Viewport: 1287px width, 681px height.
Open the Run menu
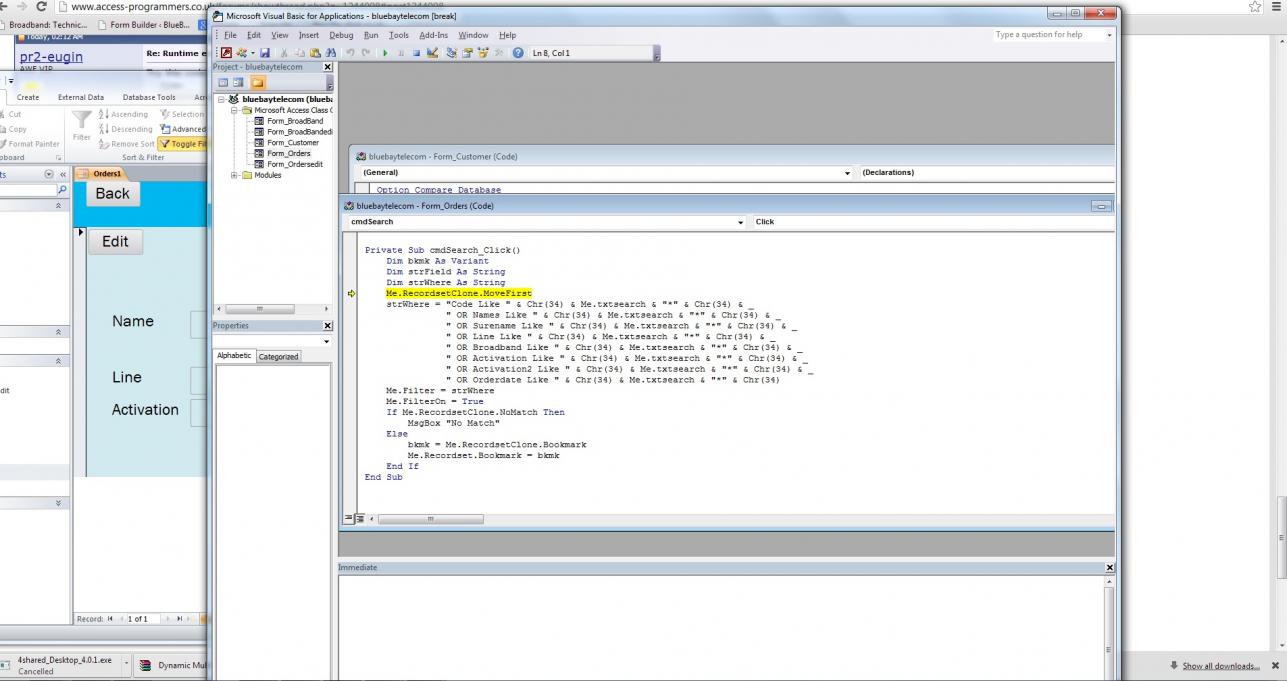[x=371, y=35]
